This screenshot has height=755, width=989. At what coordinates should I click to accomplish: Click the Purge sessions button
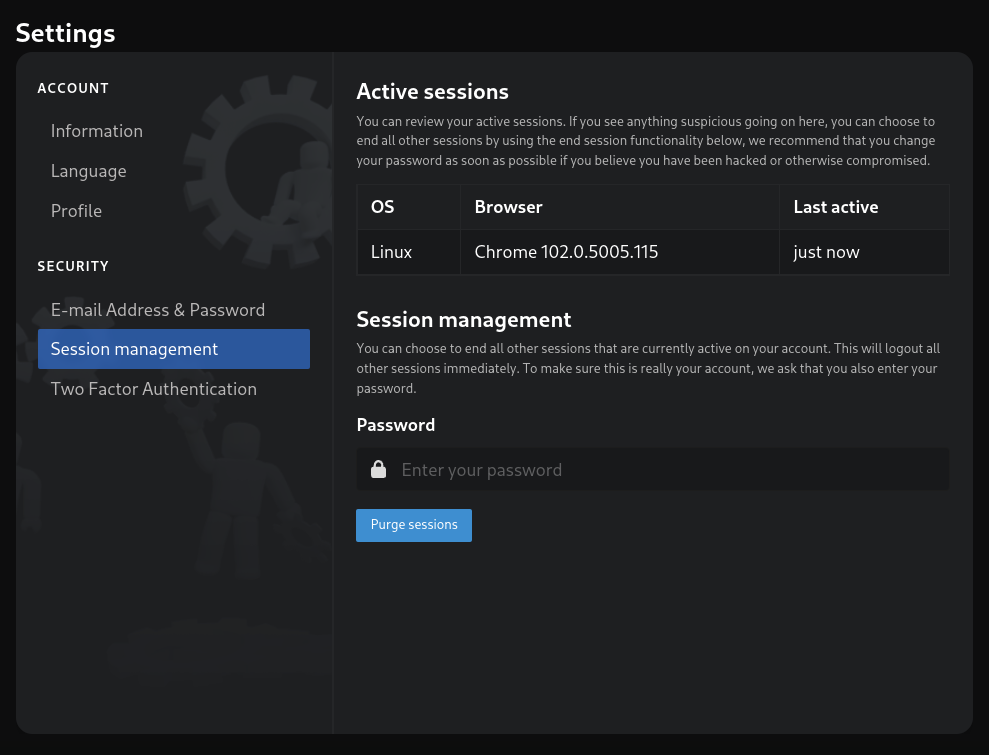coord(414,525)
